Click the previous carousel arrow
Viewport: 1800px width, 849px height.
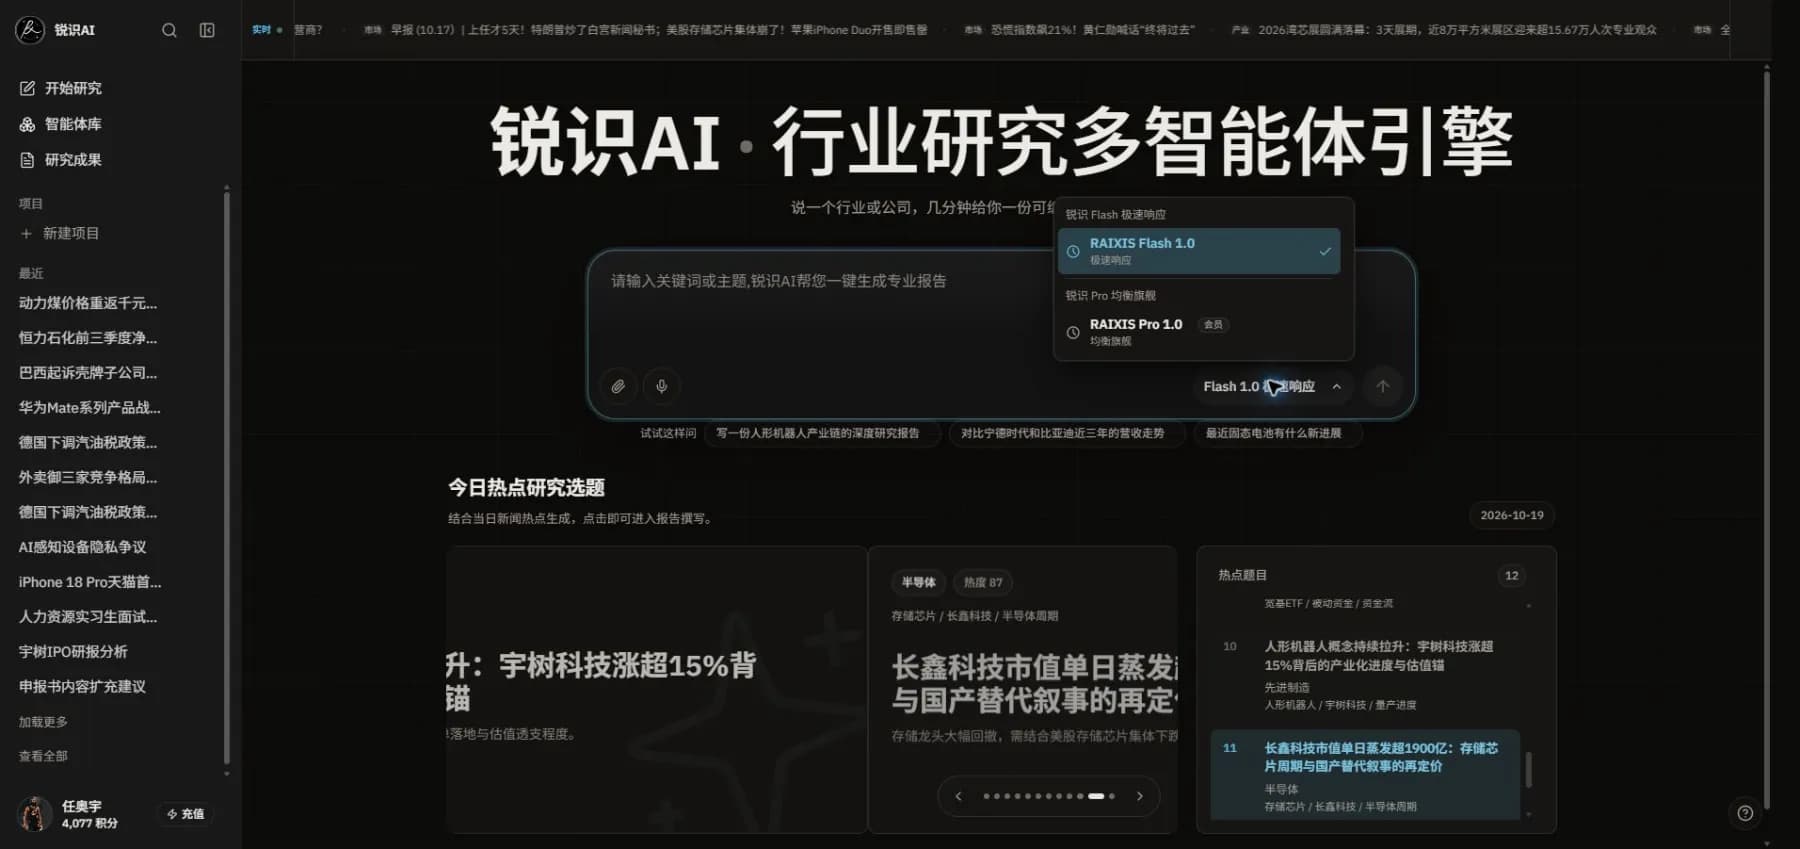(958, 796)
